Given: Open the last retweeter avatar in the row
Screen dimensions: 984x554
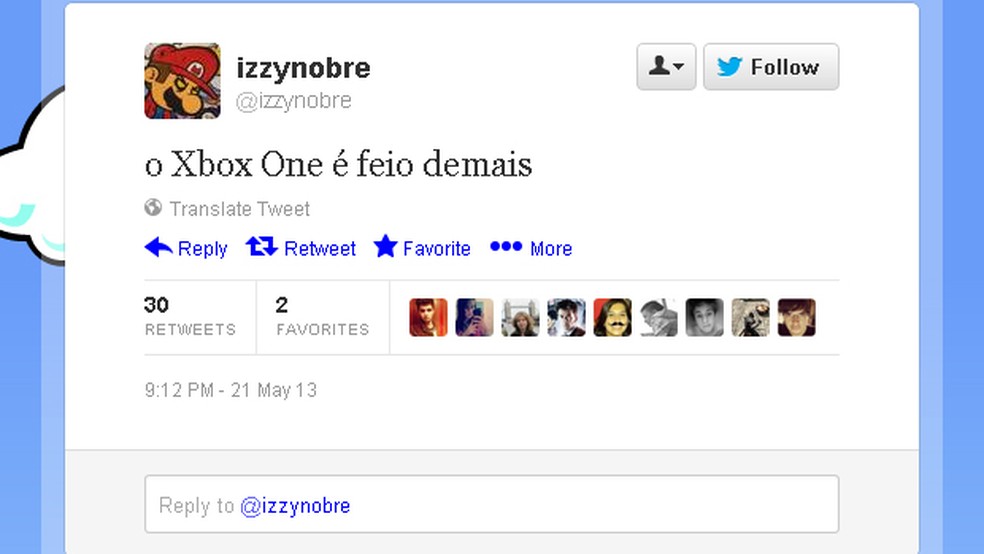Looking at the screenshot, I should (x=797, y=317).
